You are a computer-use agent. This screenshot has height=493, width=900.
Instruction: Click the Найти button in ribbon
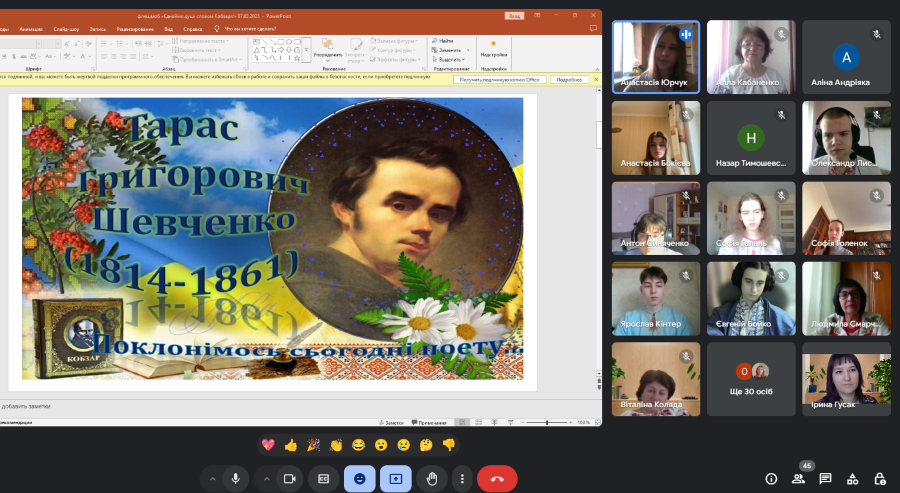pos(443,41)
